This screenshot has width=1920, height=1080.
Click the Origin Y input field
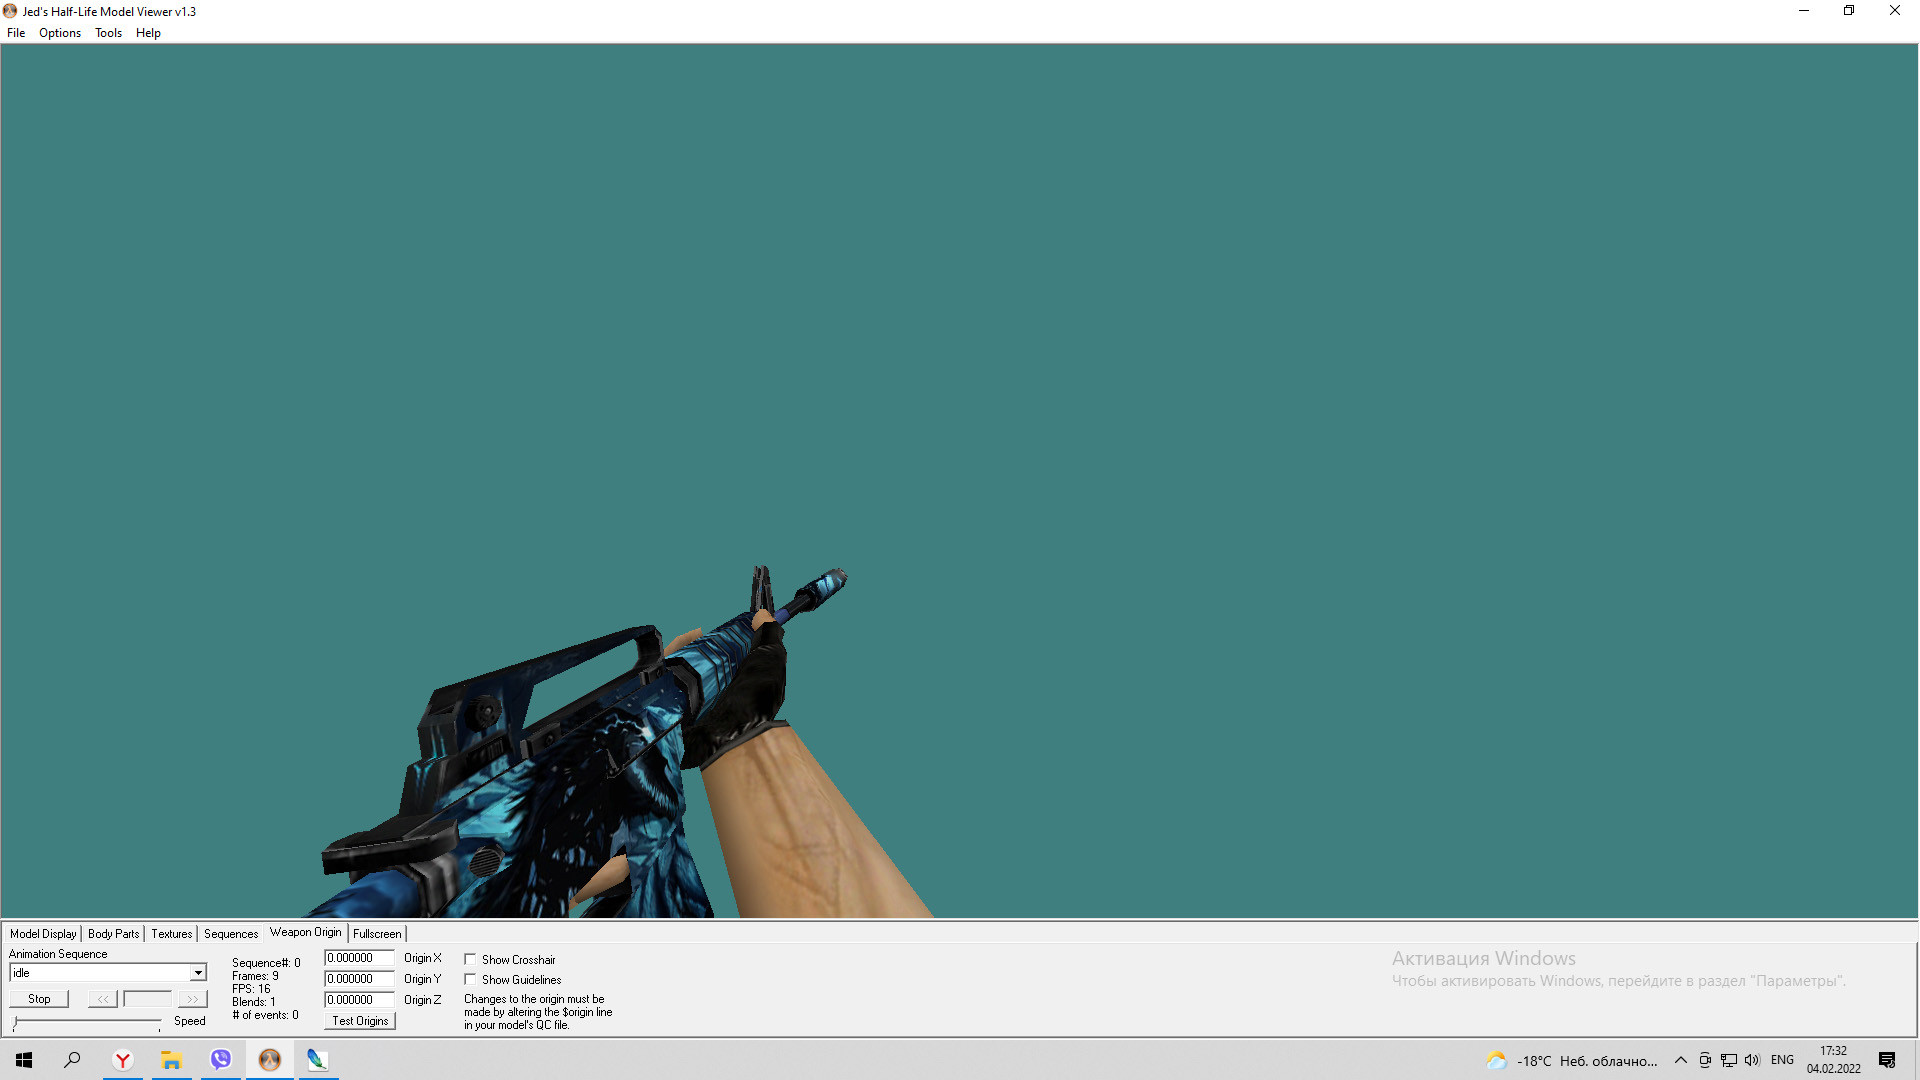[359, 979]
